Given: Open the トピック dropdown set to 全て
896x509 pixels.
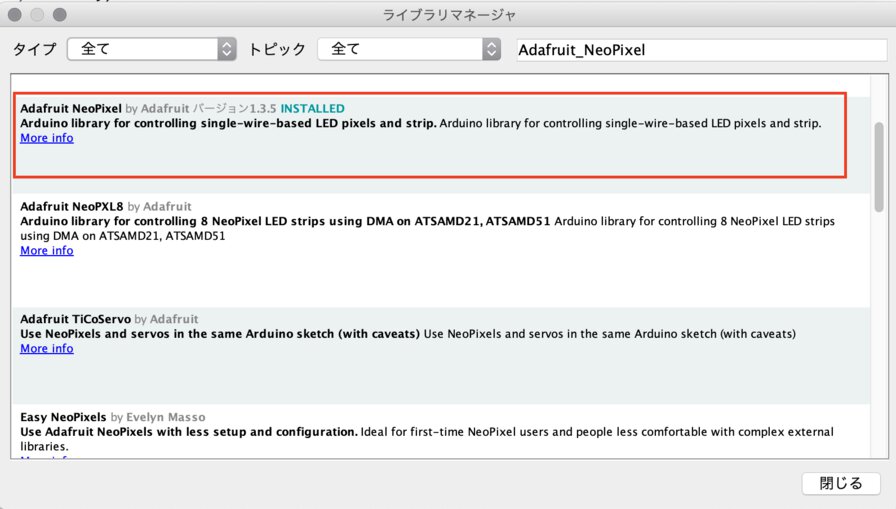Looking at the screenshot, I should [x=409, y=49].
